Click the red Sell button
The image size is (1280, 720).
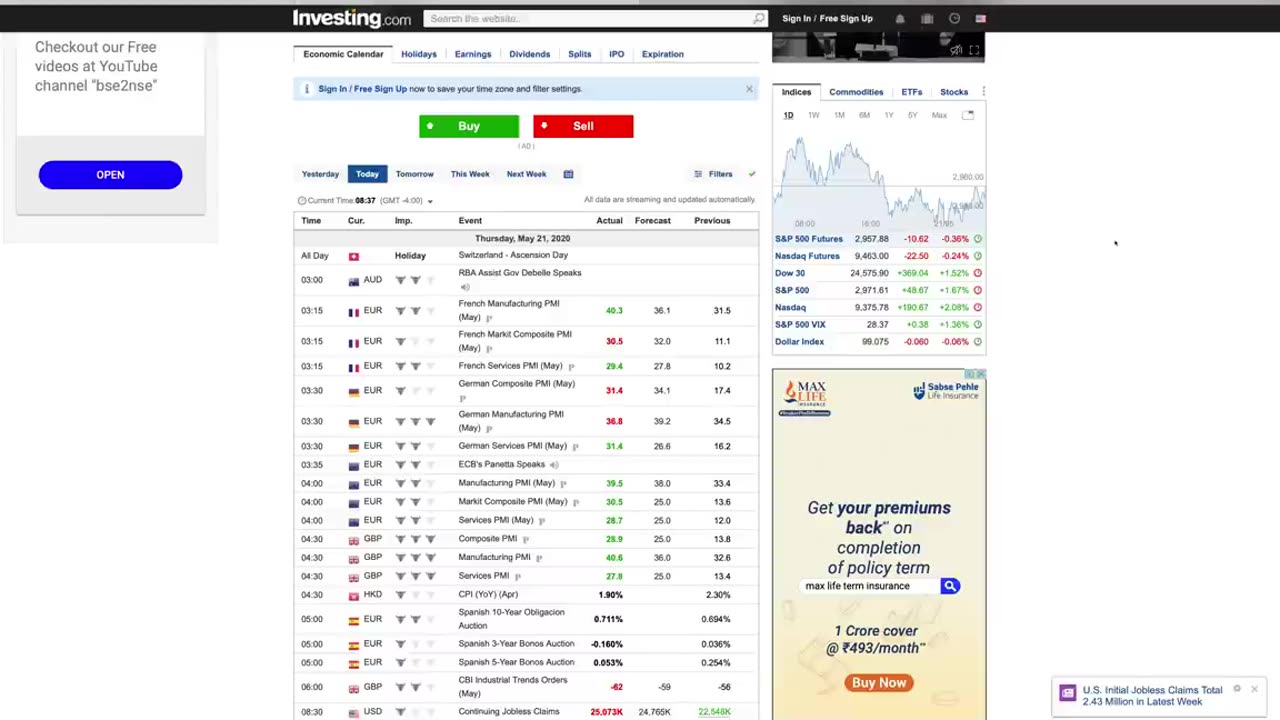[x=583, y=126]
